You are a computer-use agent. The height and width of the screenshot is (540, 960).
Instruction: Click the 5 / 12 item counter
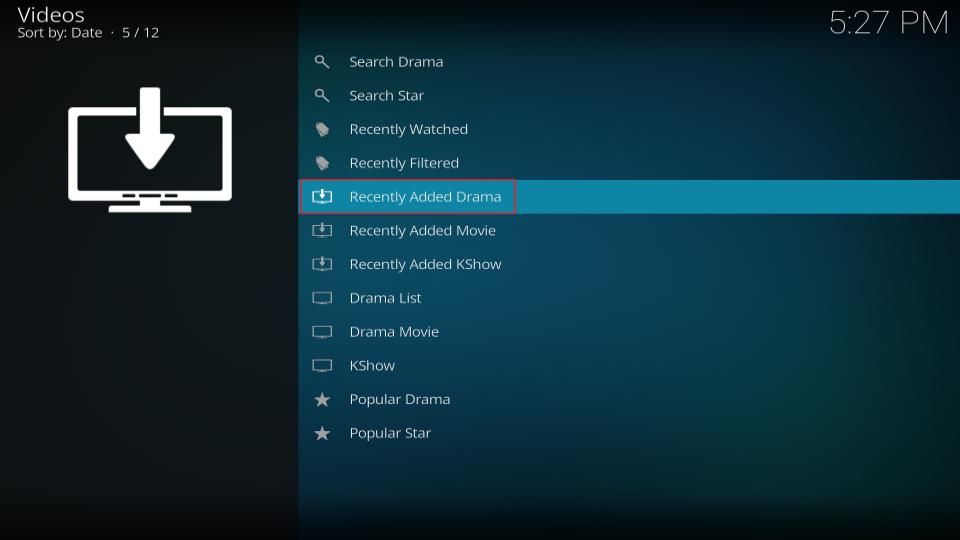(140, 33)
